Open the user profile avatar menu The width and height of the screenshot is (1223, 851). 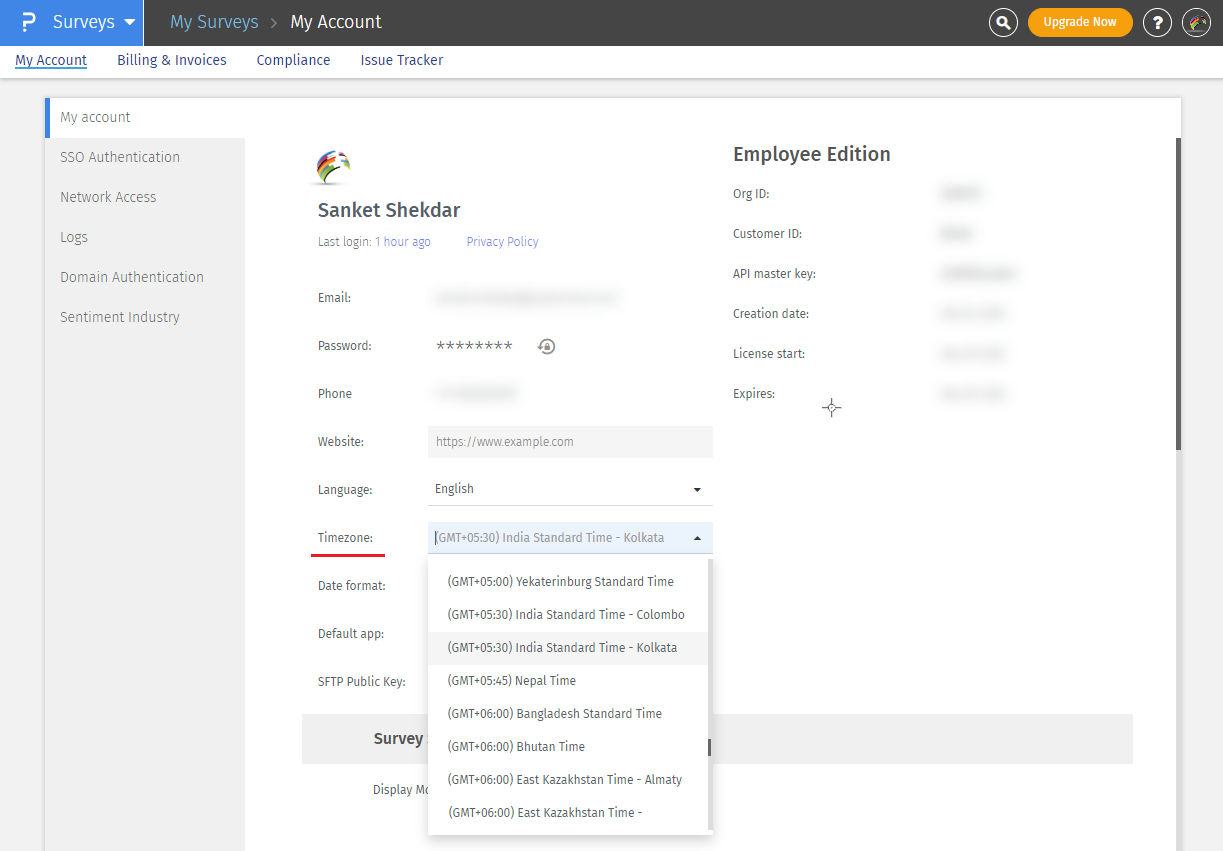click(1196, 22)
